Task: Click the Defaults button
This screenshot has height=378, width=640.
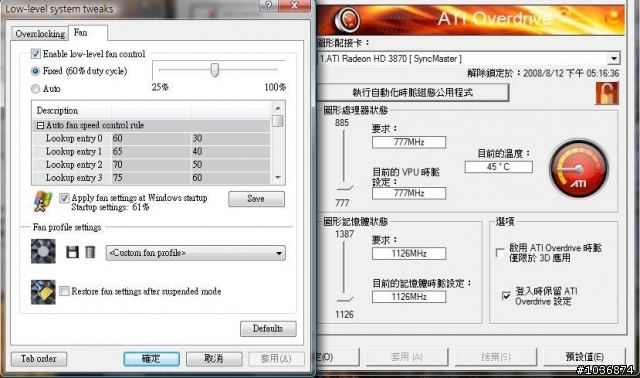Action: coord(268,329)
